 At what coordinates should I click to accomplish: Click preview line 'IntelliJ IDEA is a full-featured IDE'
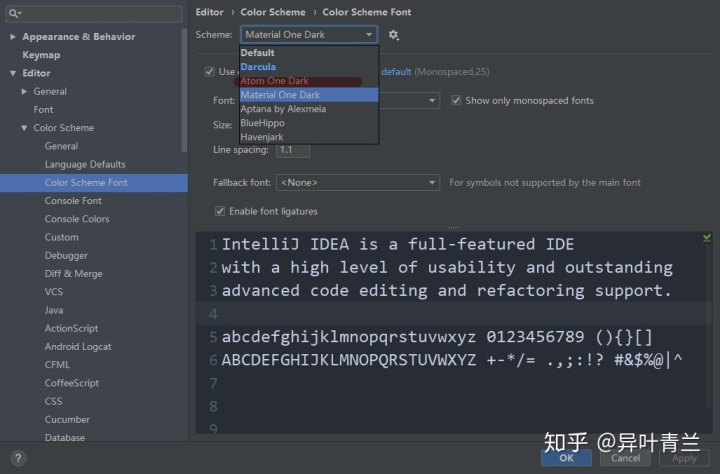398,244
